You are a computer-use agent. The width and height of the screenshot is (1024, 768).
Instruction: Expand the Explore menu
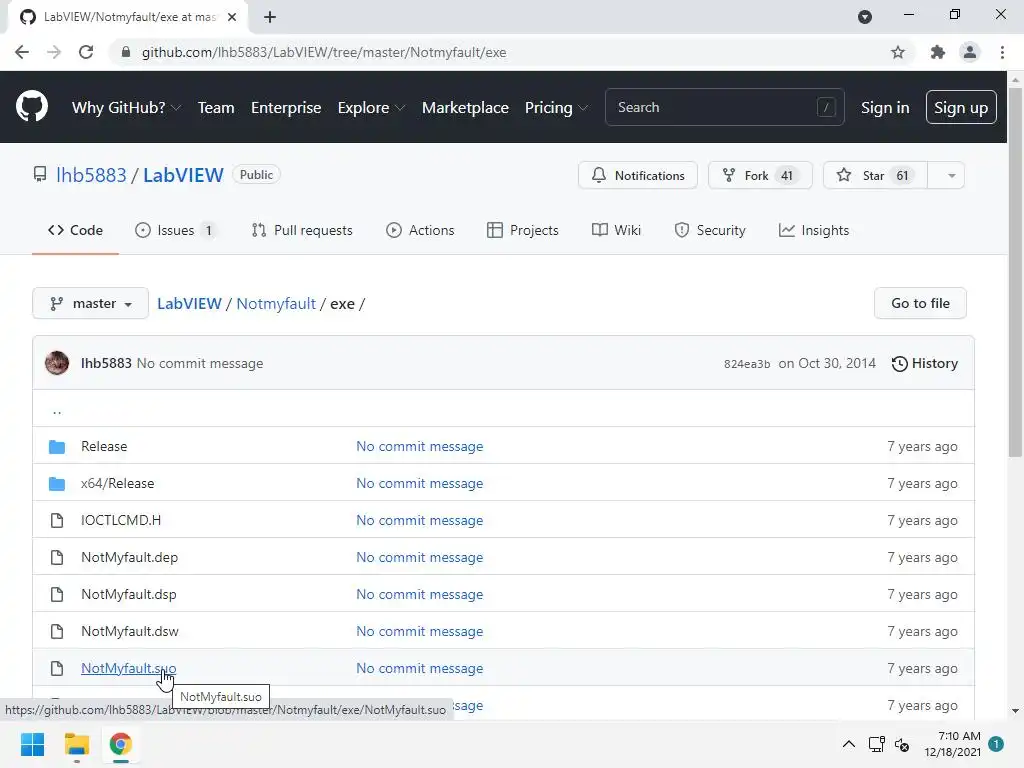371,108
